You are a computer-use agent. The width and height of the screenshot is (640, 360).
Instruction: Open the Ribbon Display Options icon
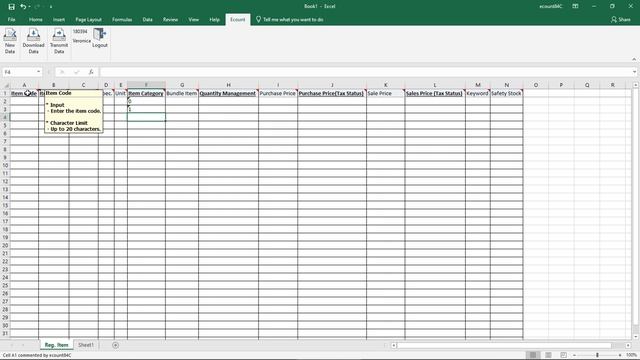[575, 7]
